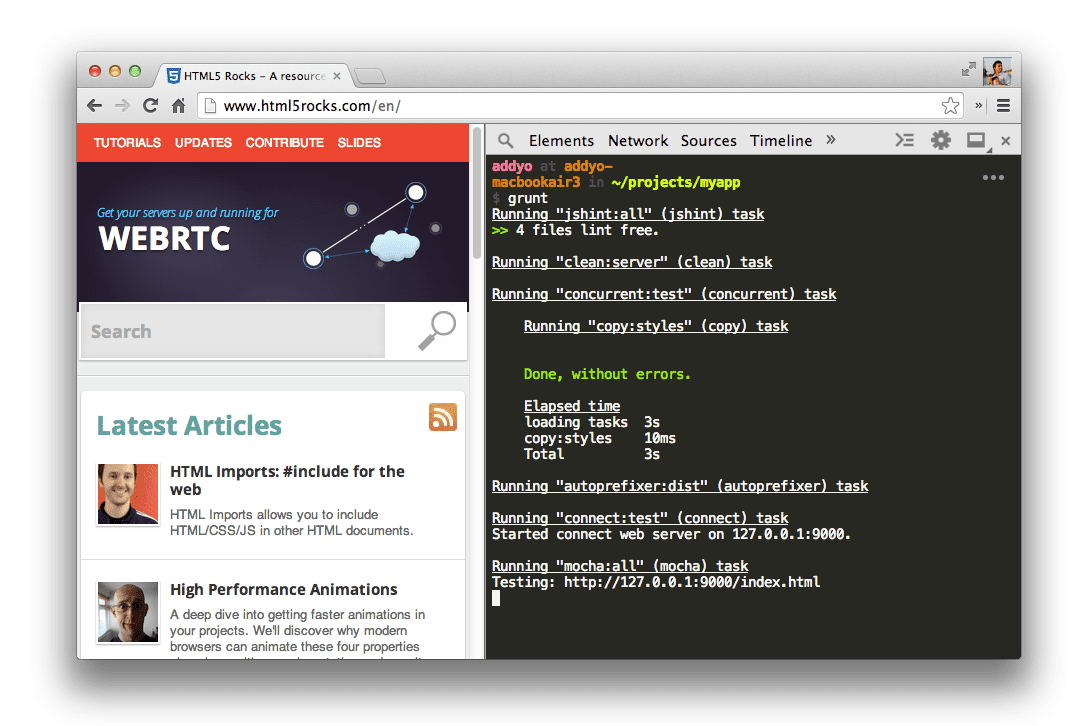This screenshot has width=1082, height=726.
Task: Click the RSS feed icon
Action: [442, 417]
